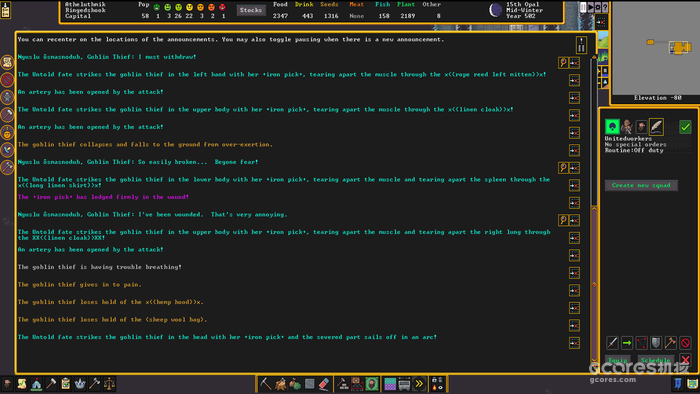
Task: Select the gather plants designation
Action: point(295,384)
